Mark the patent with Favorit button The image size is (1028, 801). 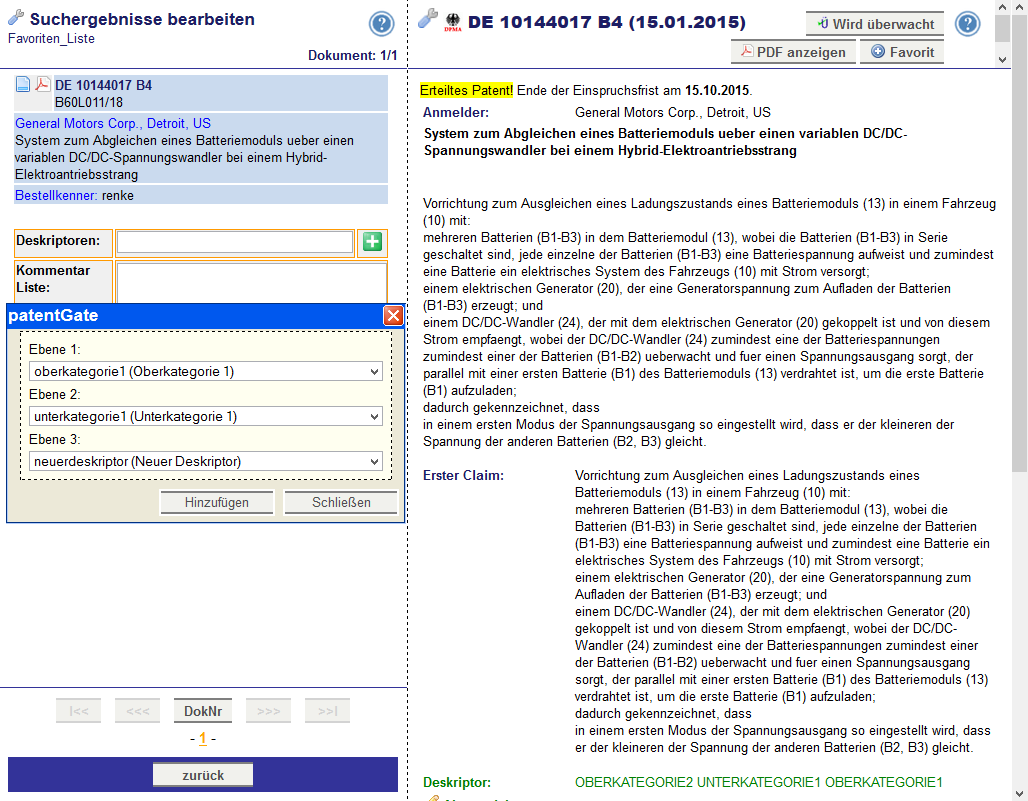[x=903, y=52]
